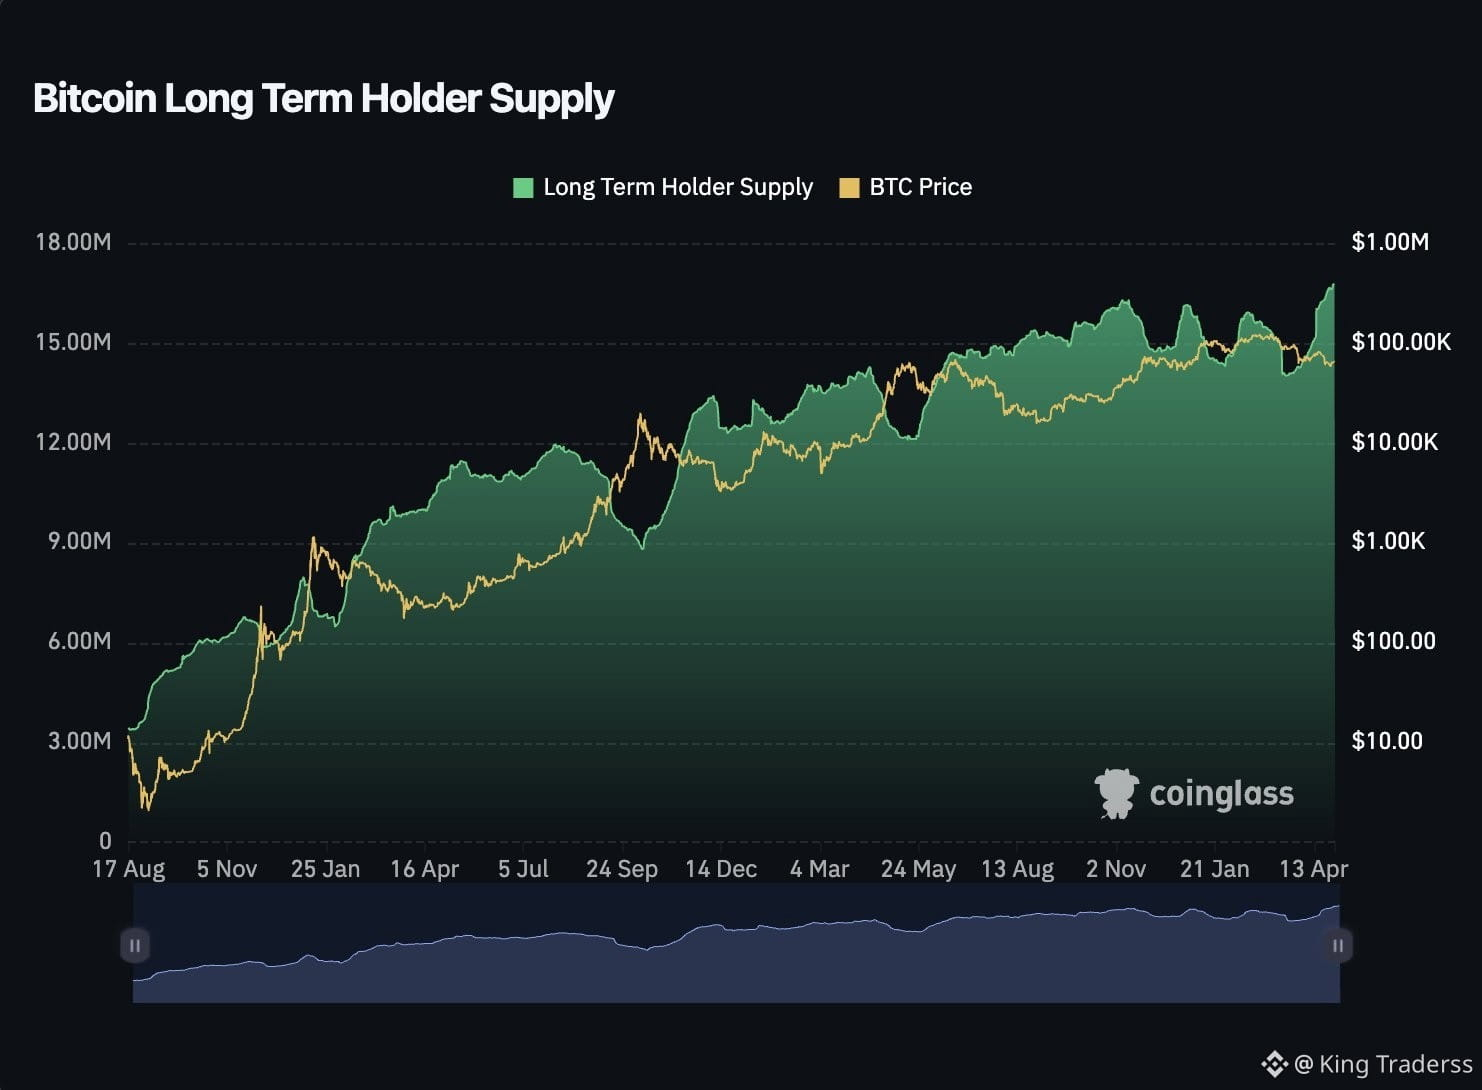Click the BTC Price legend label
The image size is (1482, 1090).
(921, 187)
